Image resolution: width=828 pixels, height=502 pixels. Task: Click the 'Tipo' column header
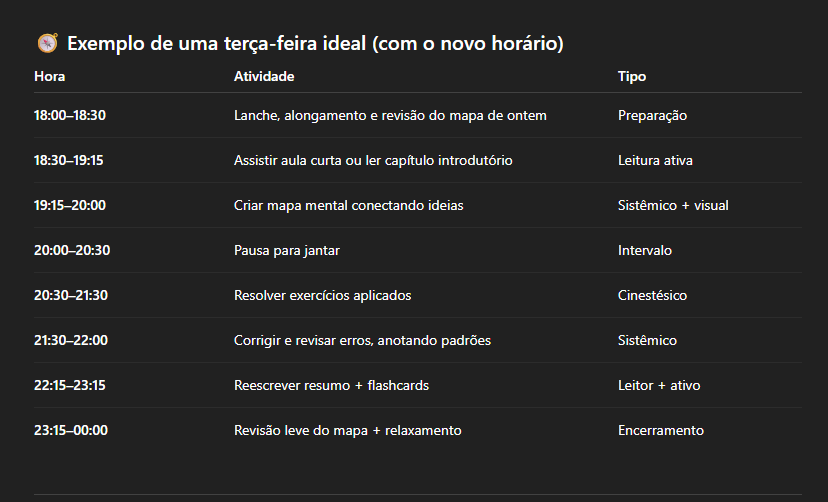click(x=632, y=77)
